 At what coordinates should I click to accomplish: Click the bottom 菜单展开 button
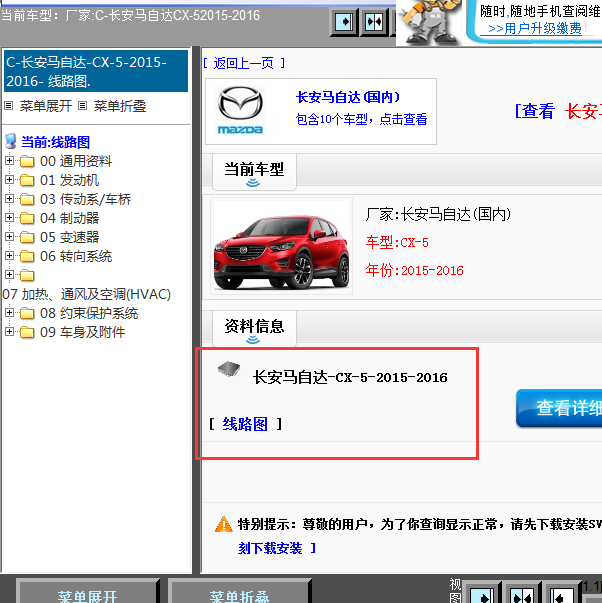coord(87,592)
